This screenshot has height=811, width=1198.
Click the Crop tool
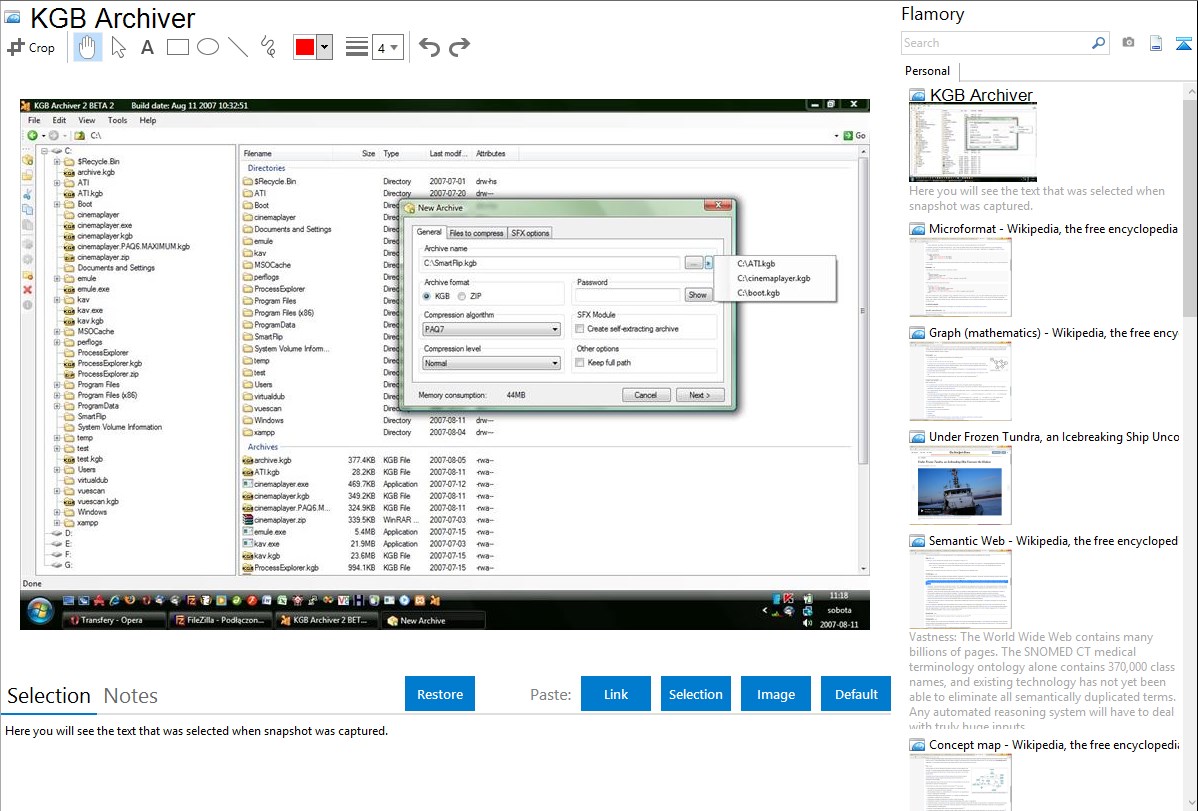[x=31, y=47]
